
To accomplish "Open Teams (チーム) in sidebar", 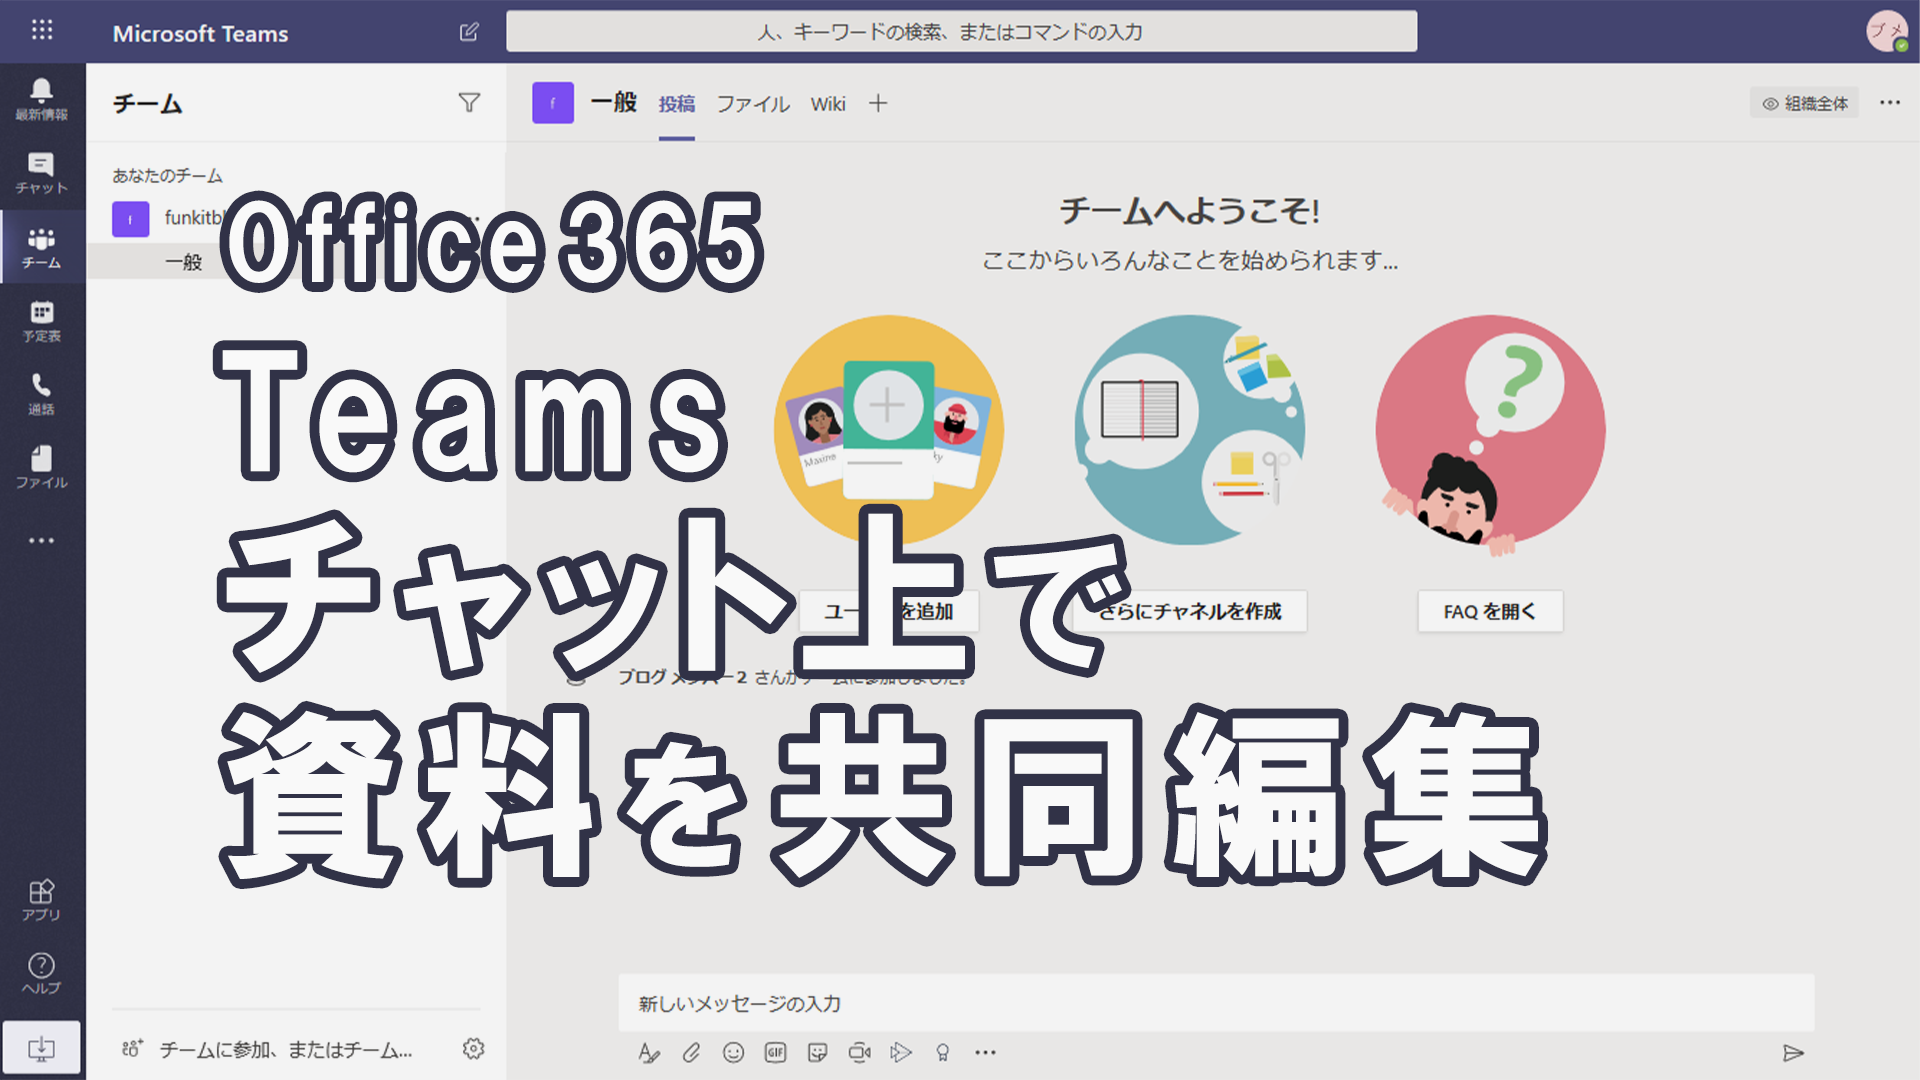I will tap(41, 248).
